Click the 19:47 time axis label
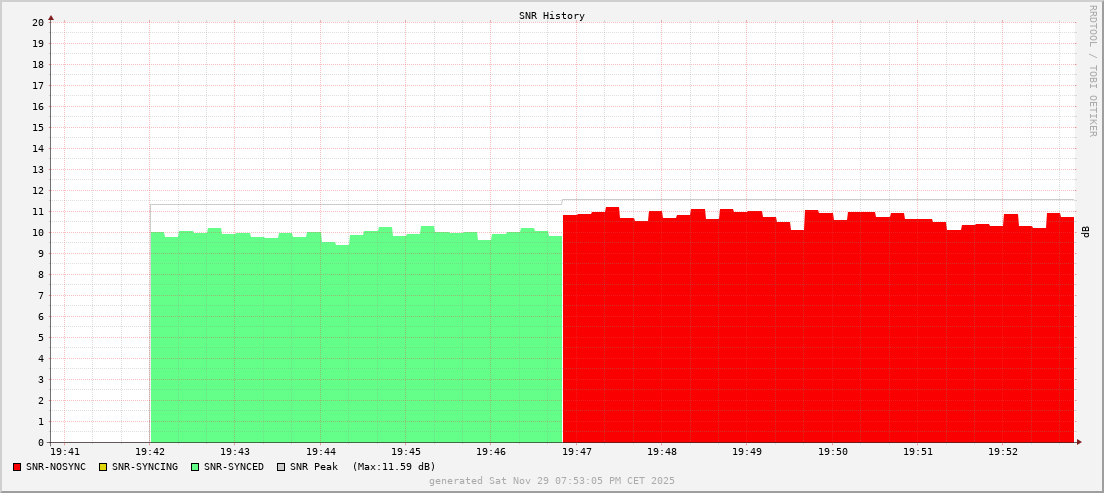Screen dimensions: 1104x493 pyautogui.click(x=576, y=452)
